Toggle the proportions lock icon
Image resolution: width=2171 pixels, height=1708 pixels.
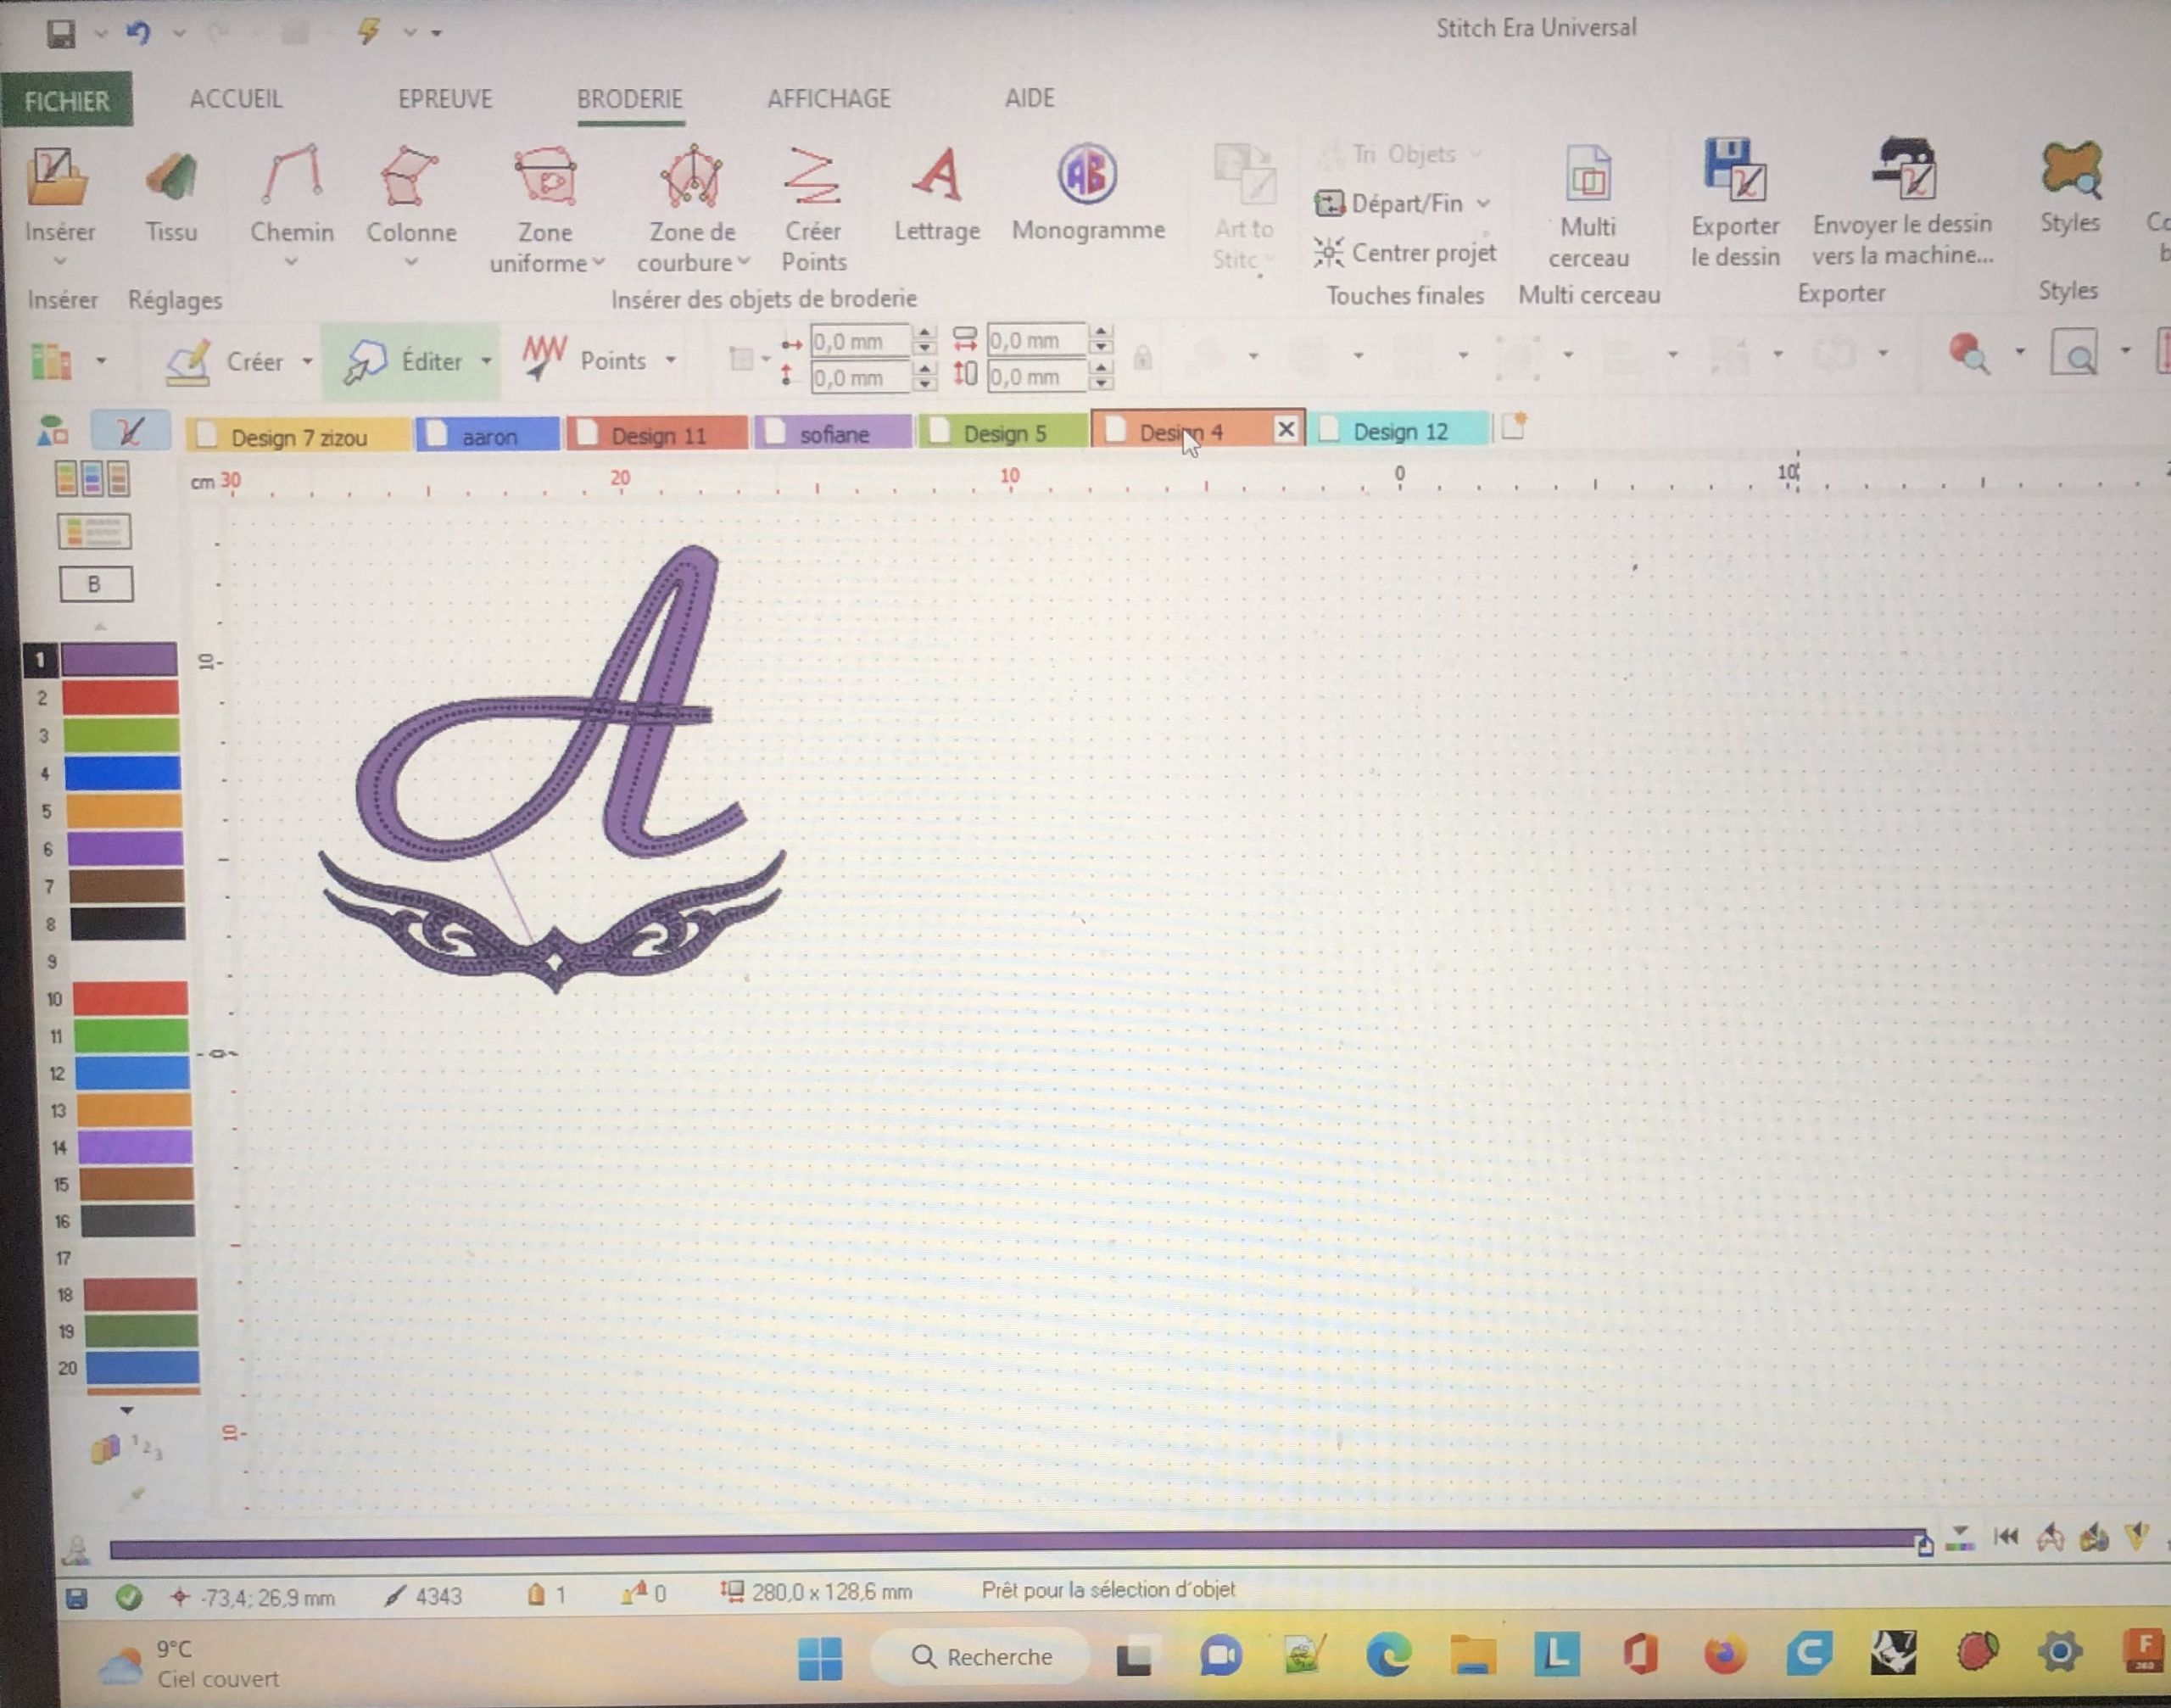point(1143,358)
